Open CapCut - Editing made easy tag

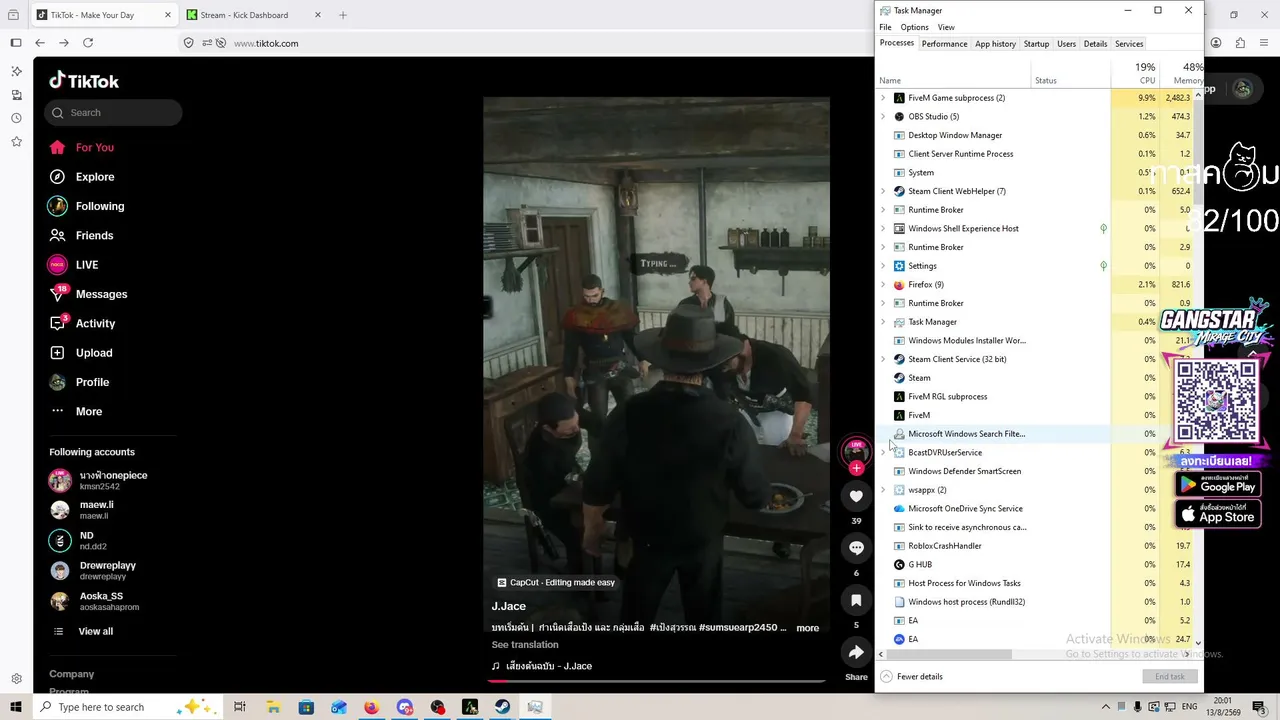click(x=556, y=583)
